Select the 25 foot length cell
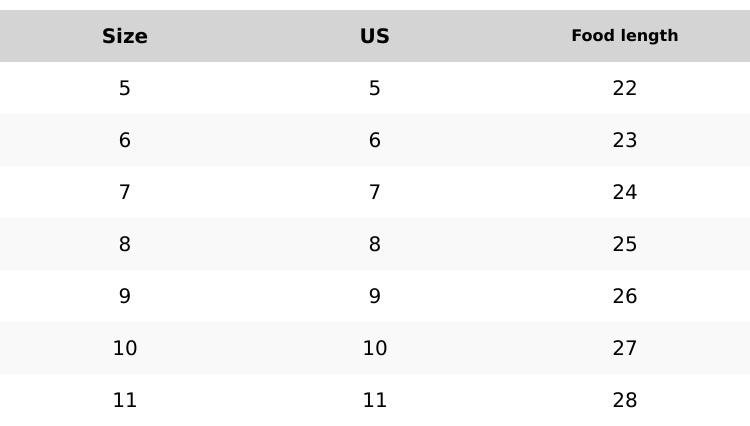The width and height of the screenshot is (750, 426). point(625,244)
